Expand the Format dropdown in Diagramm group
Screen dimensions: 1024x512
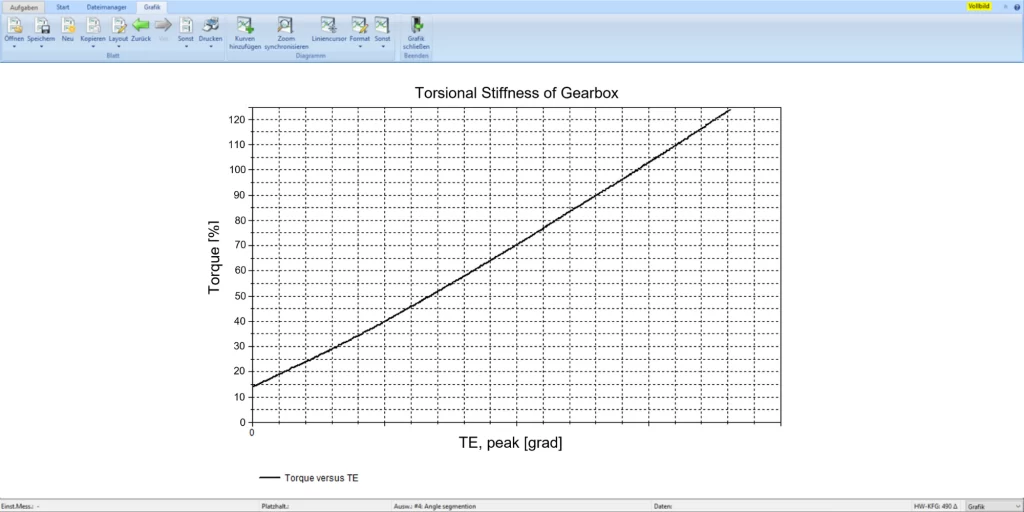[360, 46]
